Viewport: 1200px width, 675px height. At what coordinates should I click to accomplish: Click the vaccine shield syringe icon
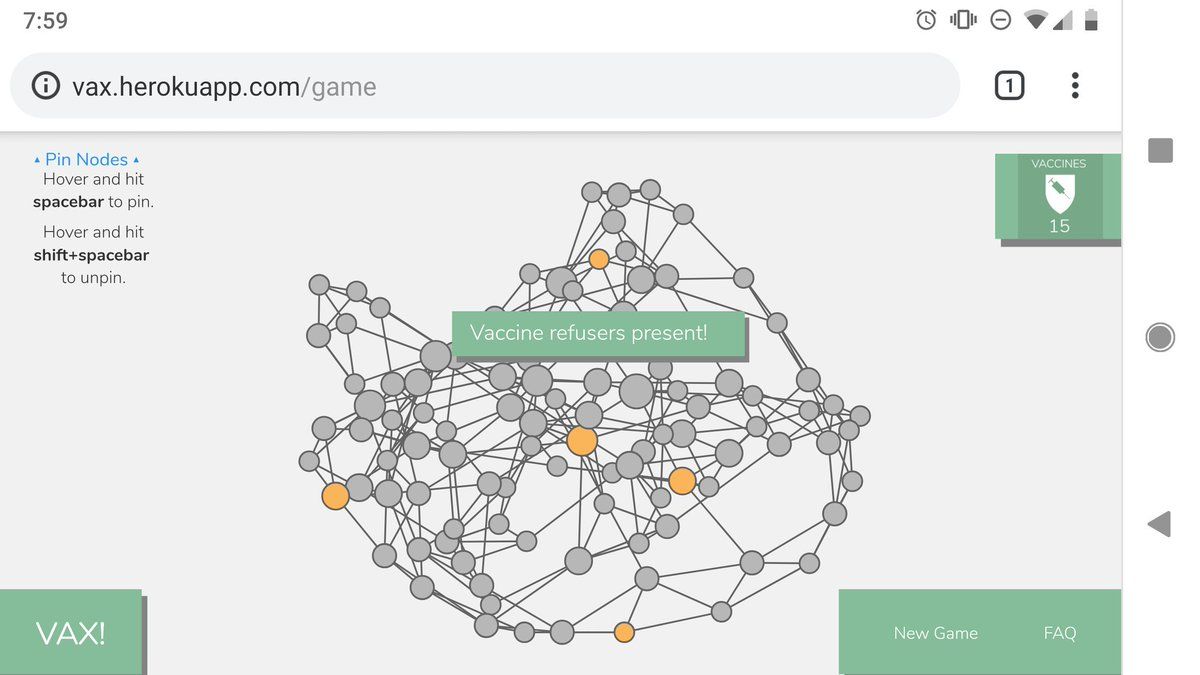tap(1059, 192)
